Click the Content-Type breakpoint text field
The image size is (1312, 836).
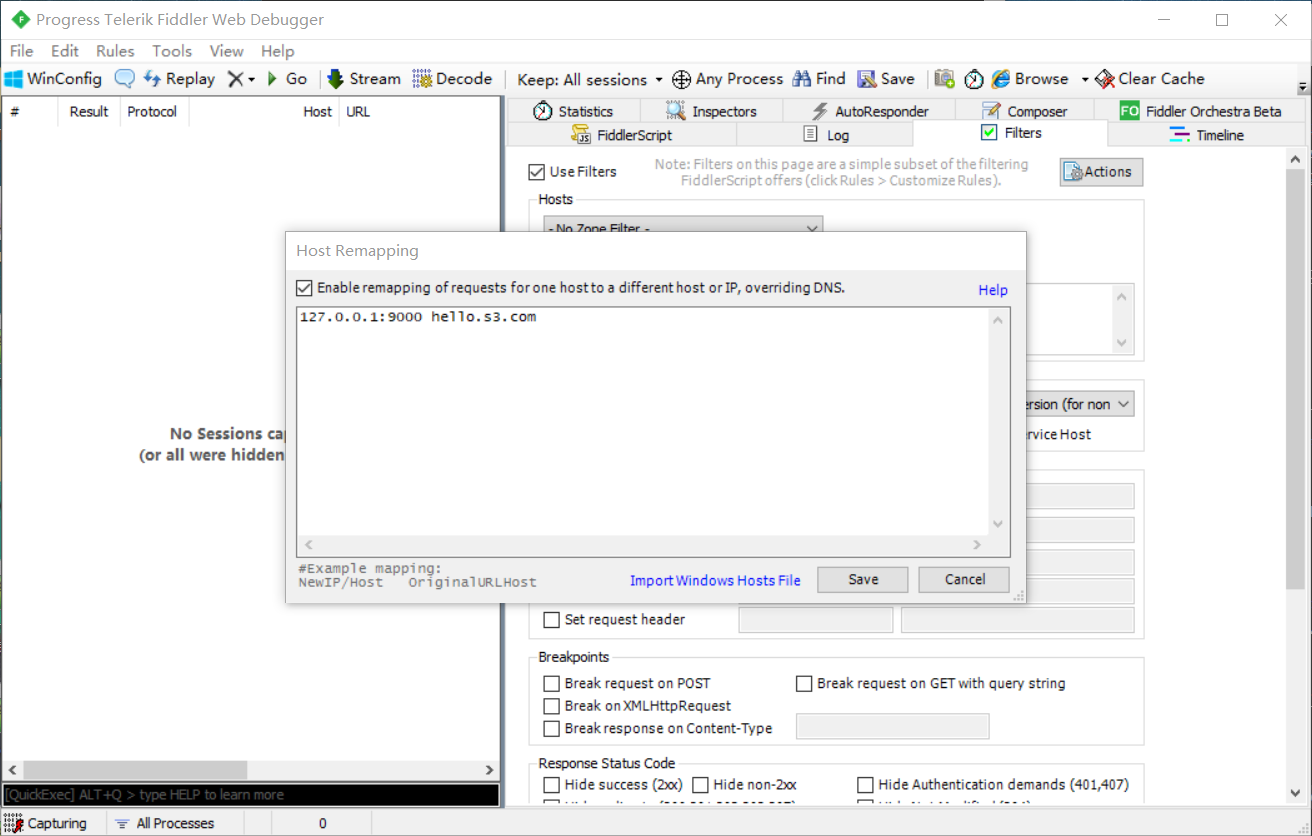(x=892, y=727)
